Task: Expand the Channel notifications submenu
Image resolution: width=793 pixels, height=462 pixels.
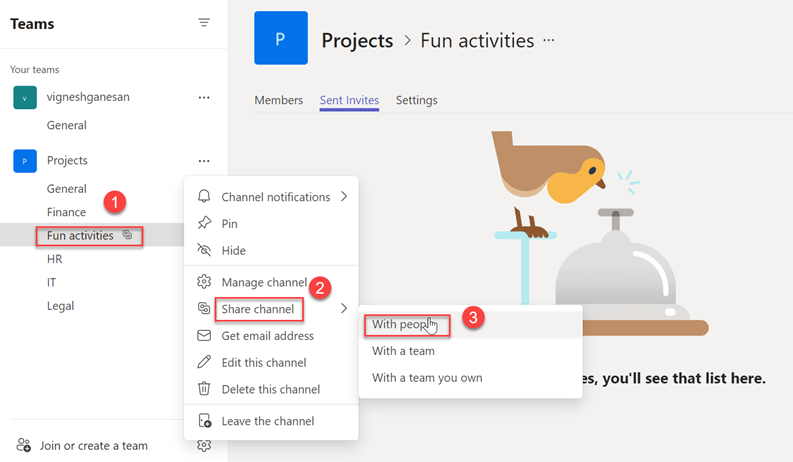Action: click(344, 197)
